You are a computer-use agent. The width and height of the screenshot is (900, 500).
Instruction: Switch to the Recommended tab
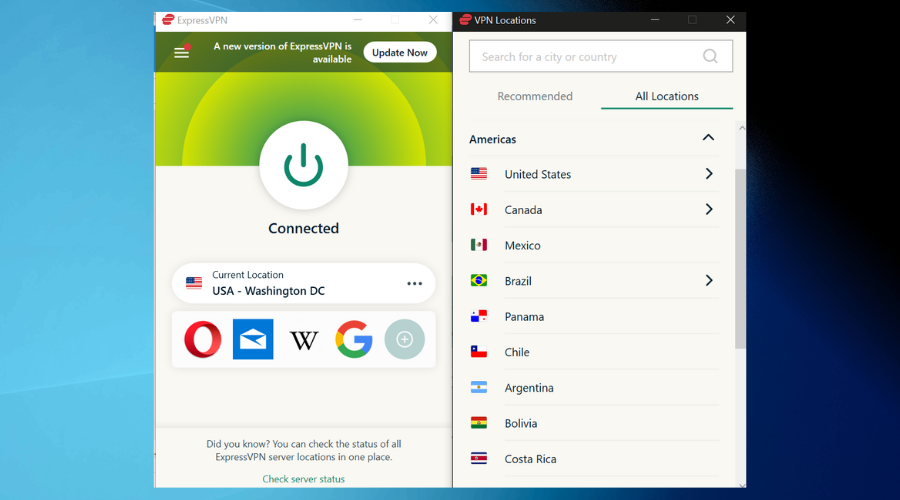tap(535, 96)
